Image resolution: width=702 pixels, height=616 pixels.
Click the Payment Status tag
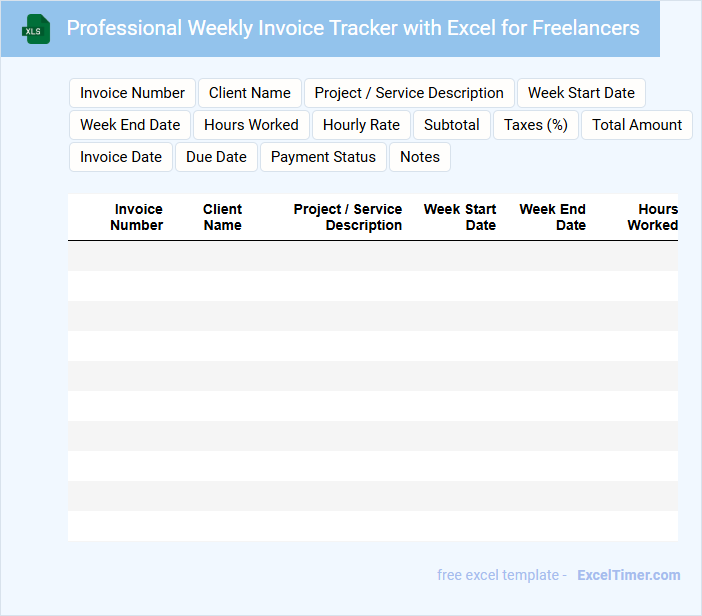pos(323,157)
